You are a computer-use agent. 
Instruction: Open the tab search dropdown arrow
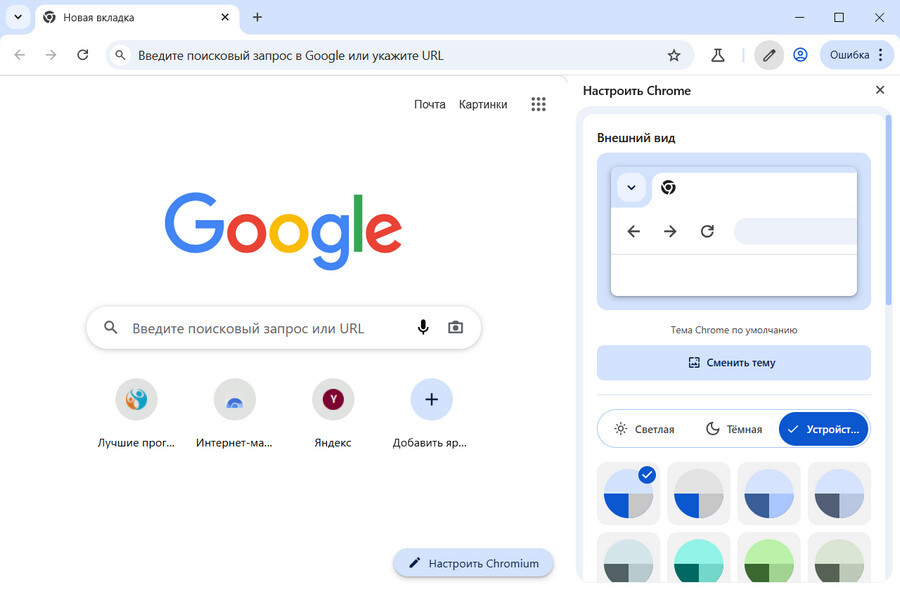point(18,17)
